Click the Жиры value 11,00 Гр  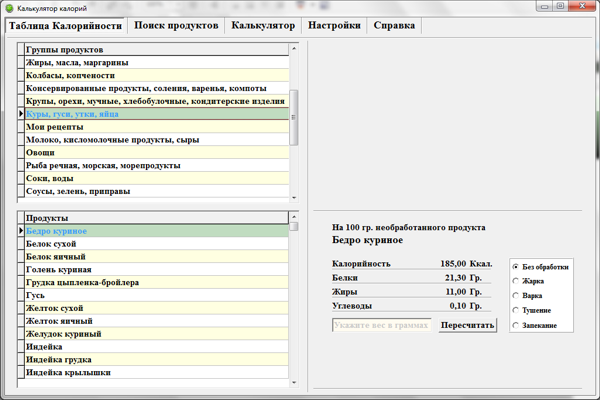(463, 292)
